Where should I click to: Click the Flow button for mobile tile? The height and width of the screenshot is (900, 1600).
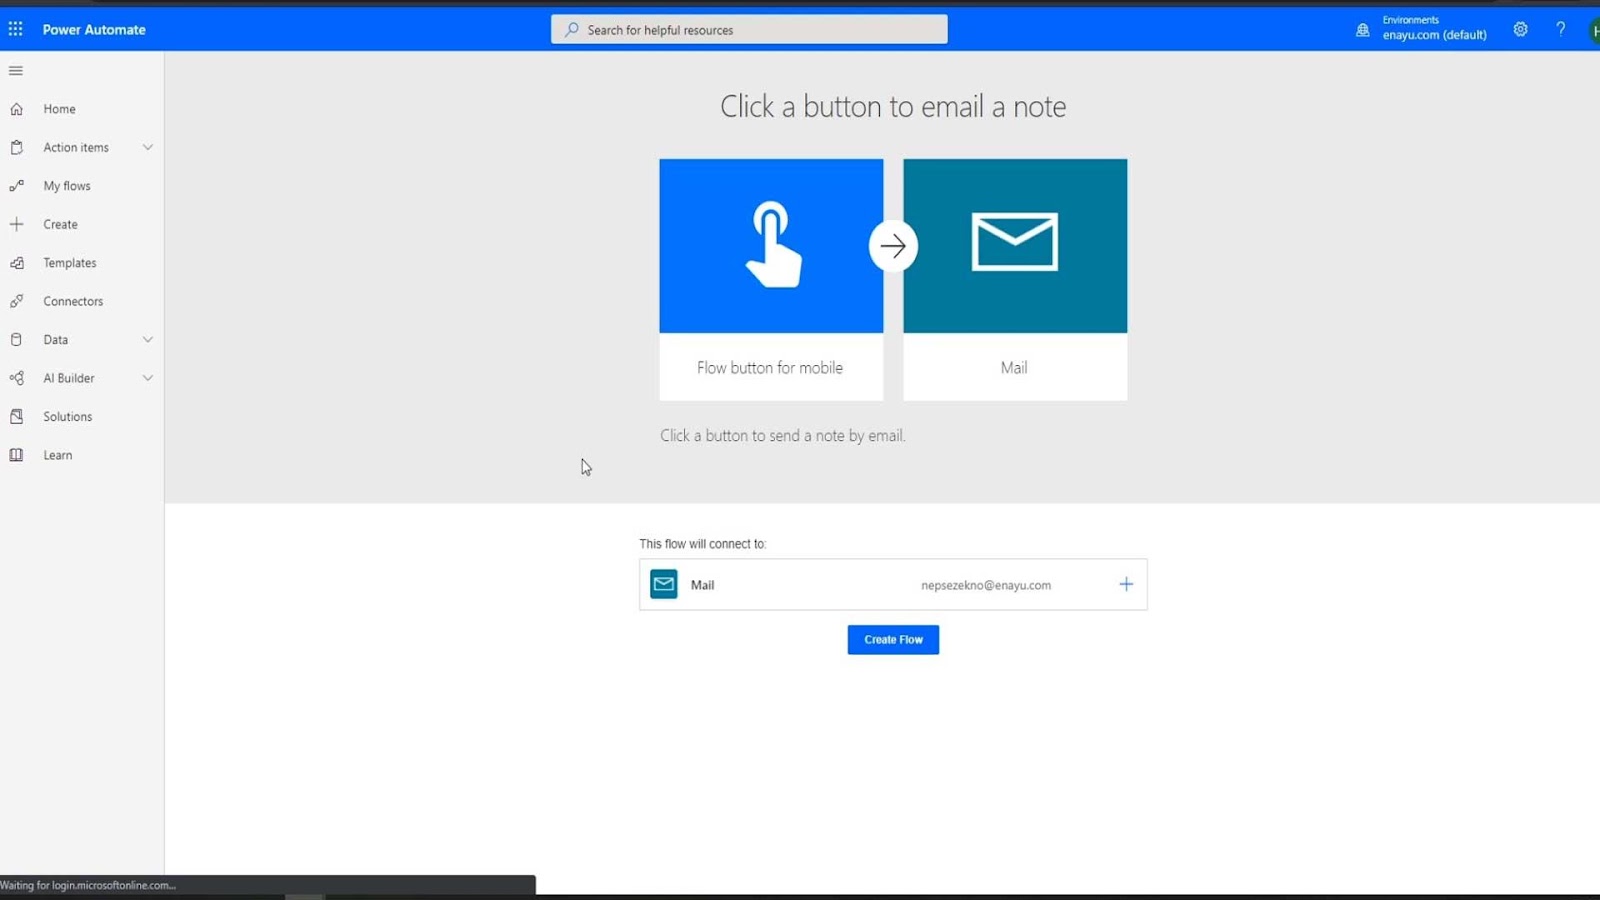coord(771,280)
